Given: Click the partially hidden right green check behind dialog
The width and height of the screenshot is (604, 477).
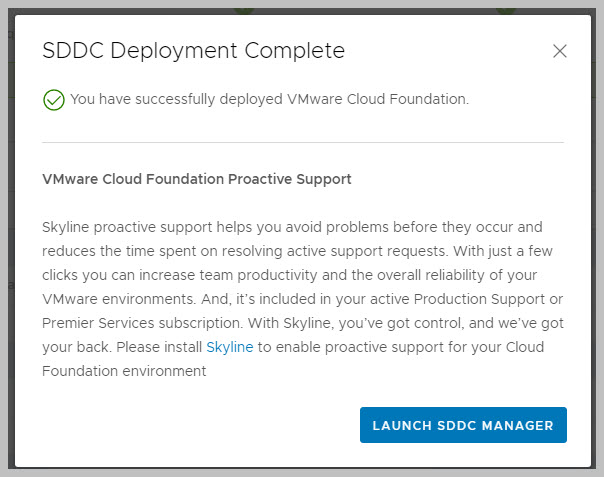Looking at the screenshot, I should pos(506,9).
